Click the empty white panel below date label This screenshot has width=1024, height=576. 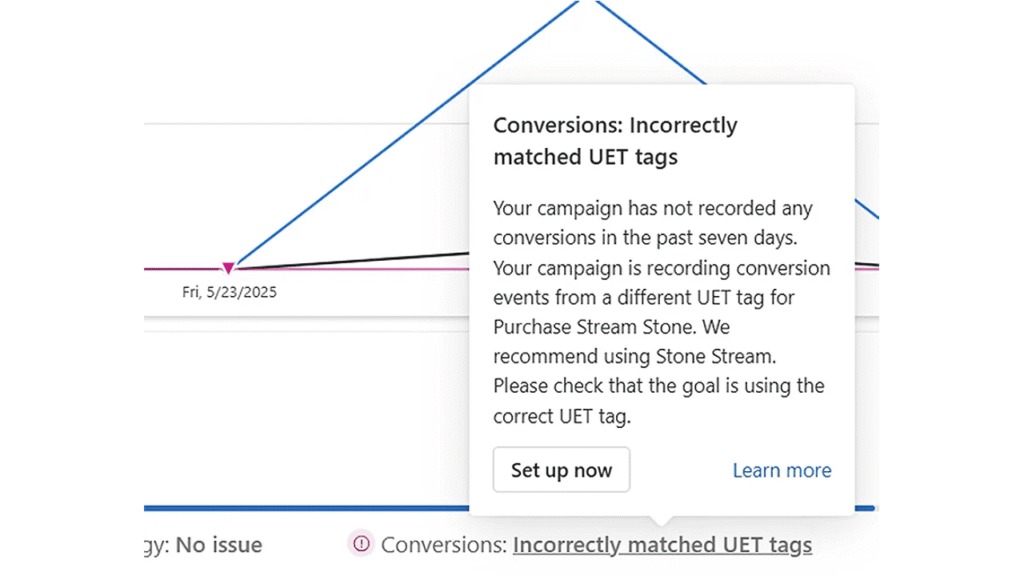click(x=306, y=418)
